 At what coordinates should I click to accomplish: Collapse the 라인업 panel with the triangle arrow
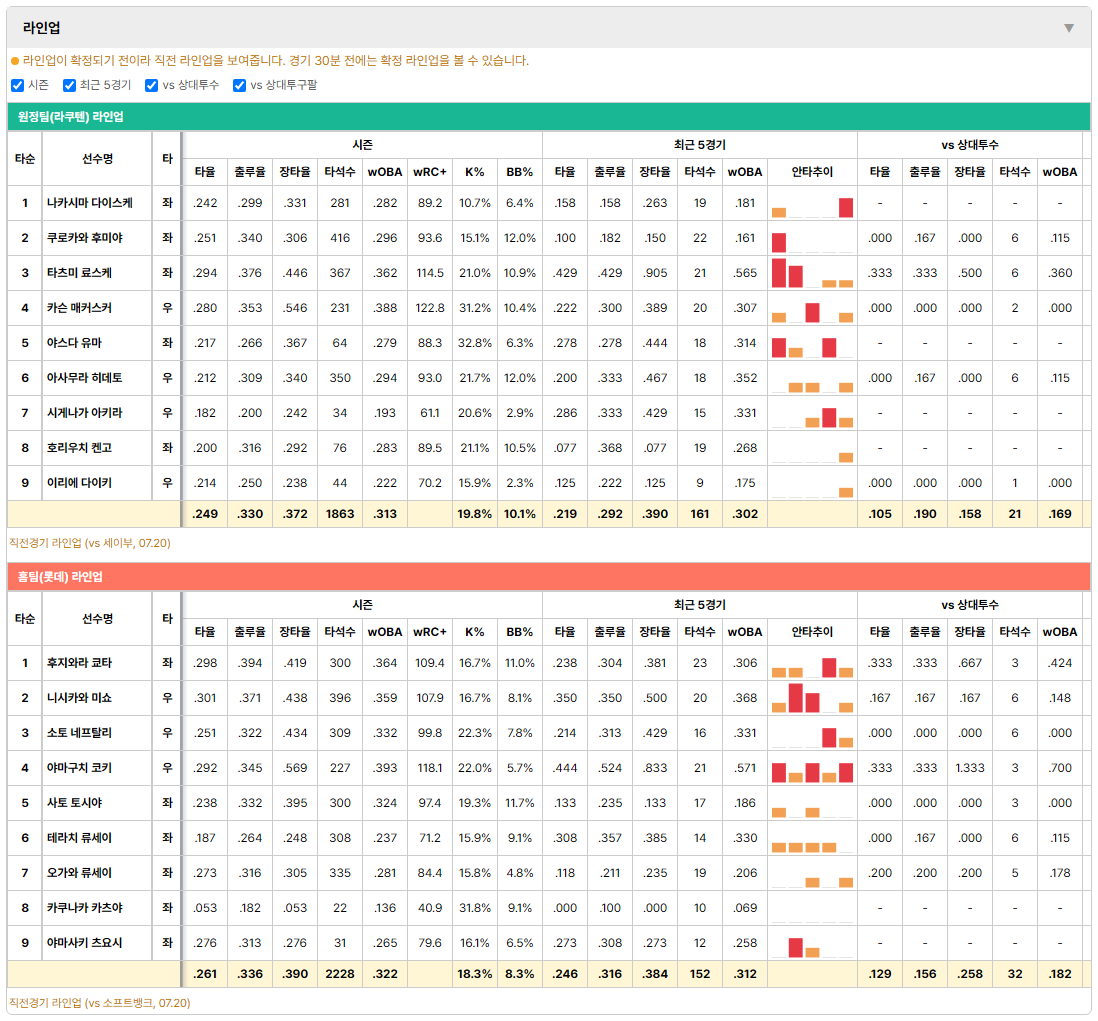point(1069,28)
